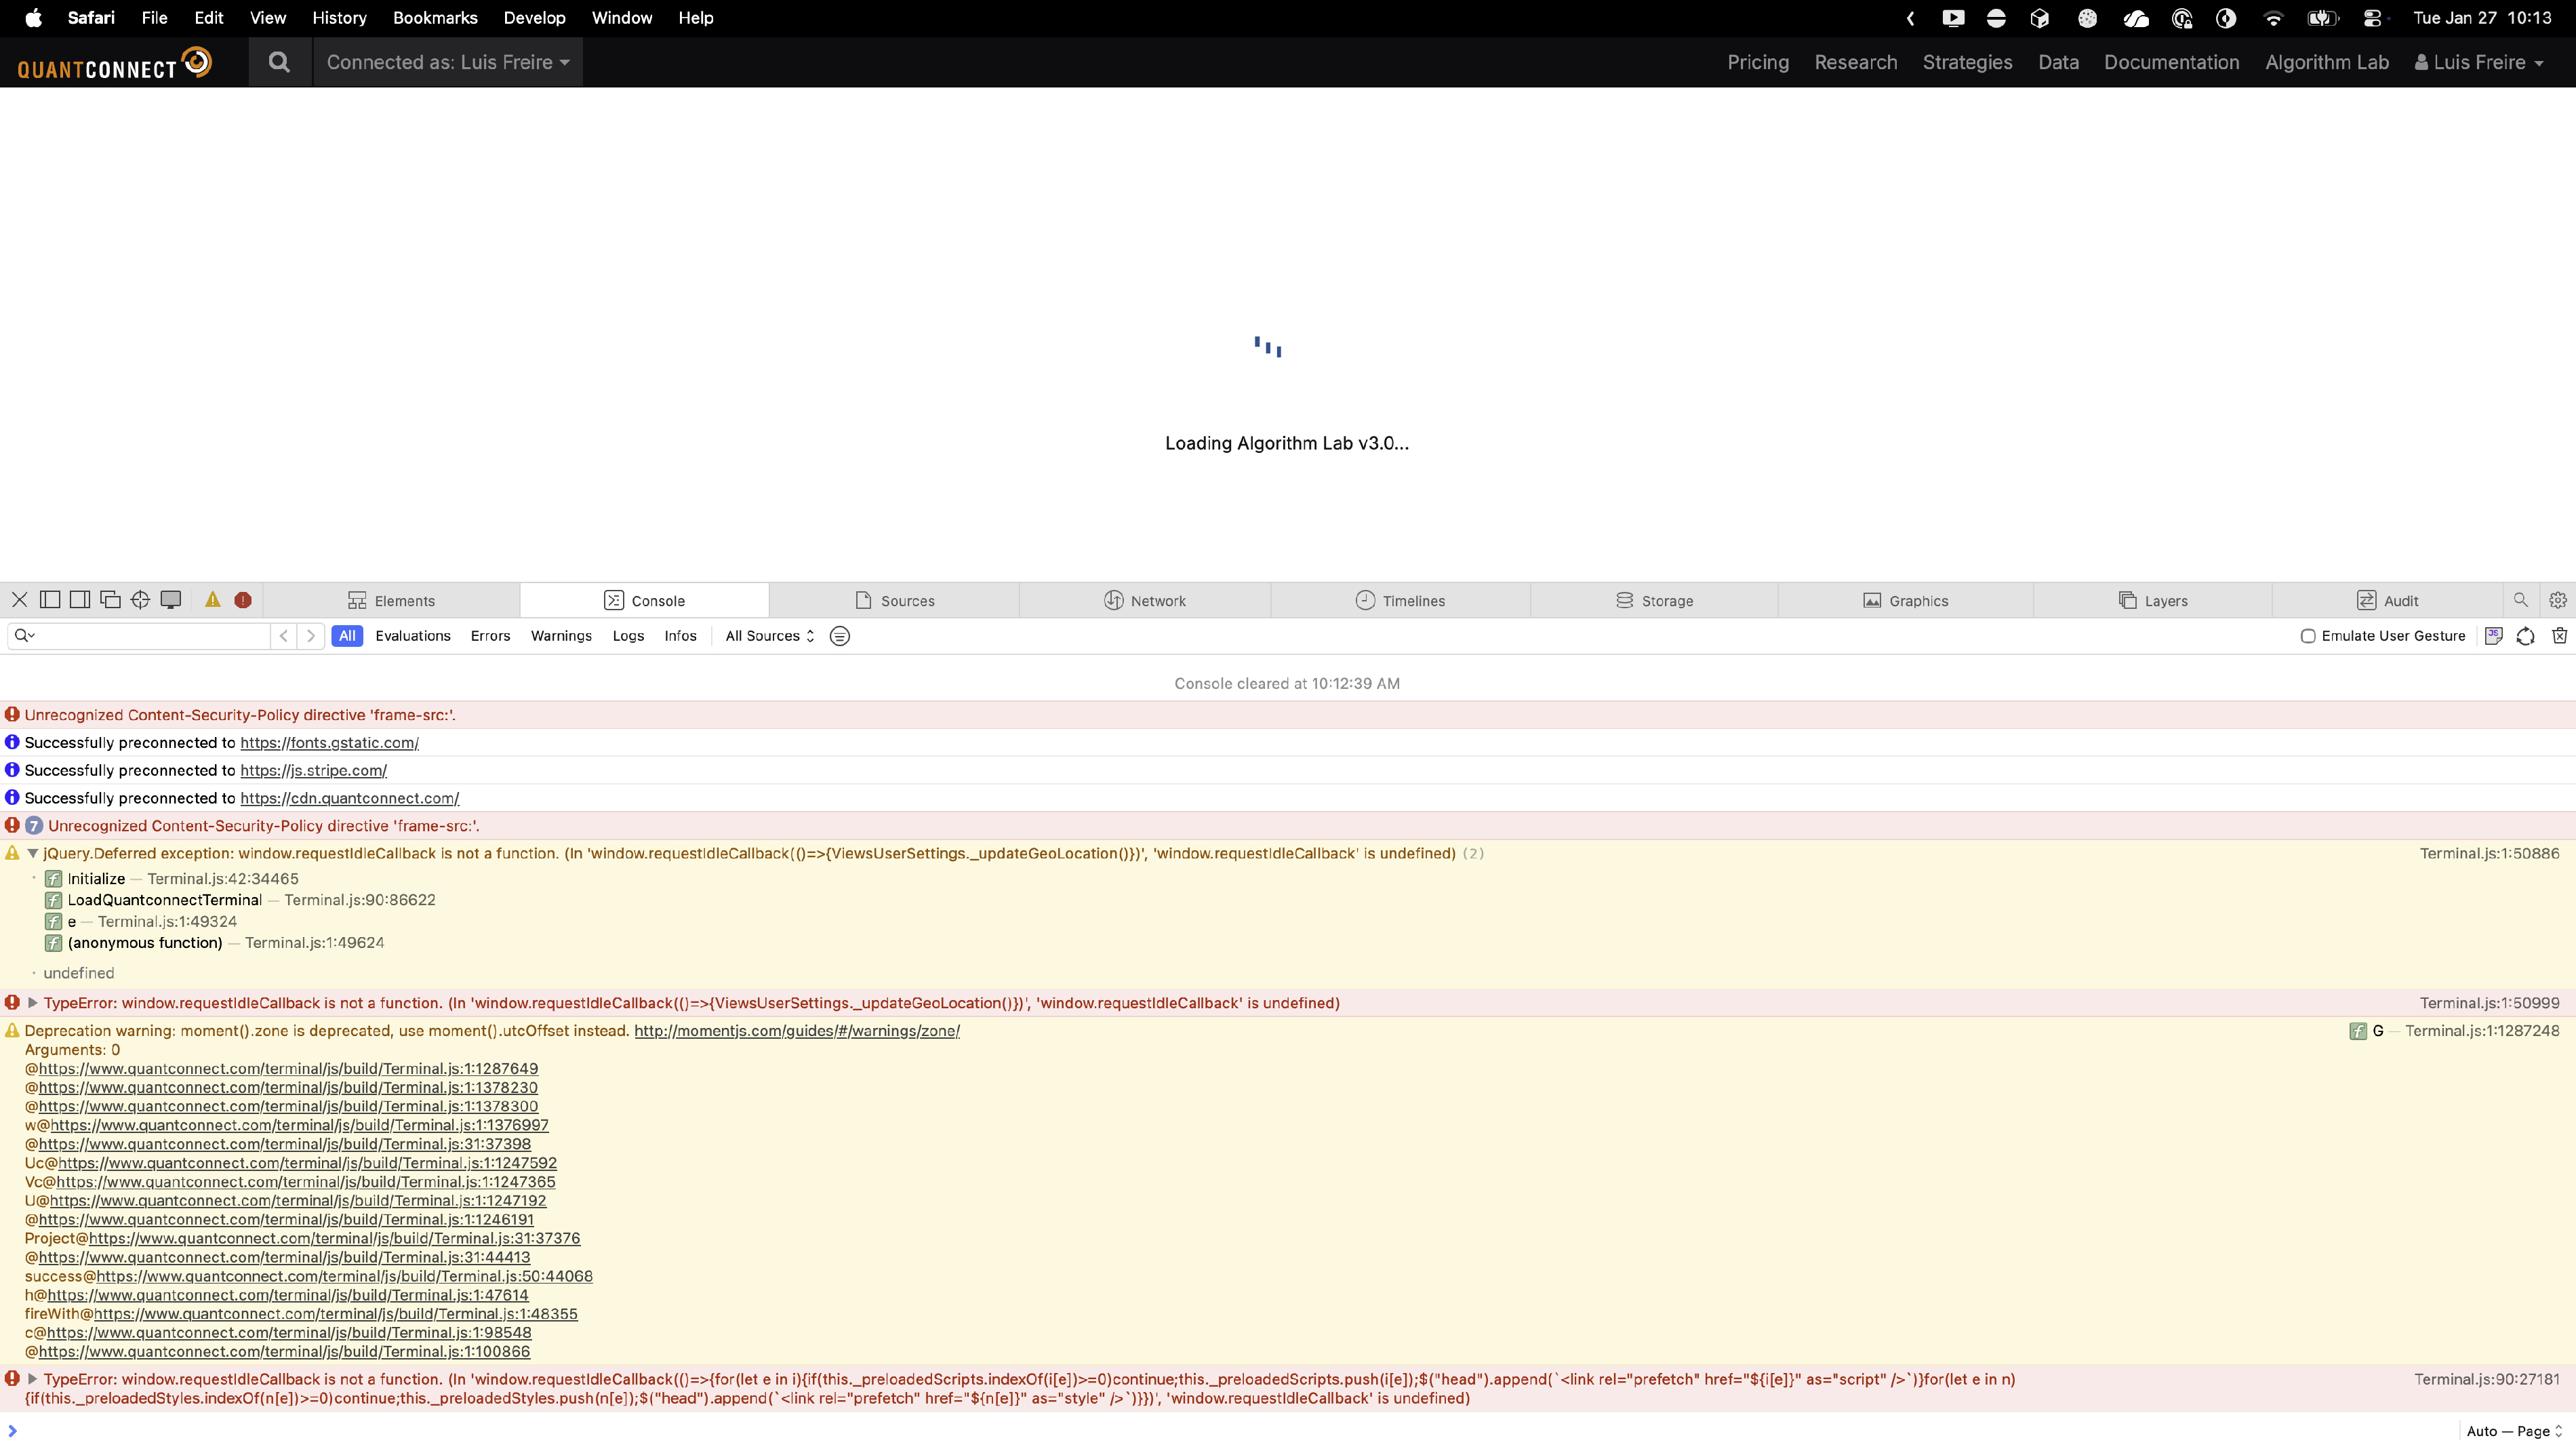Image resolution: width=2576 pixels, height=1449 pixels.
Task: Switch to the Network tab
Action: click(x=1145, y=601)
